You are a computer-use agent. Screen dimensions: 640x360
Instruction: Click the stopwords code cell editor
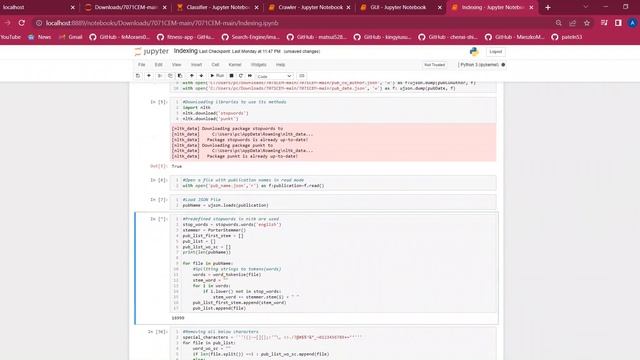pos(333,264)
